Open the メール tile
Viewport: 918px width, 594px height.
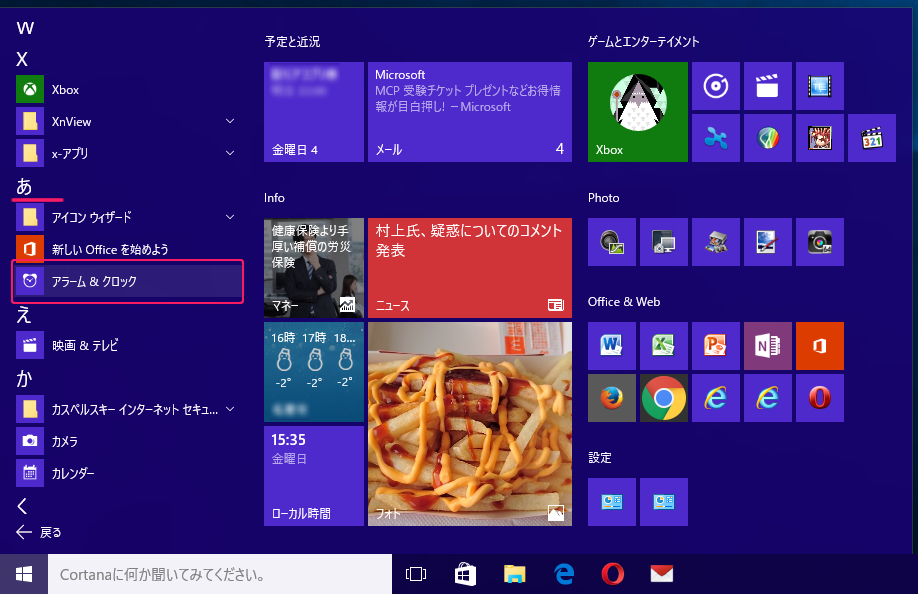click(x=470, y=112)
